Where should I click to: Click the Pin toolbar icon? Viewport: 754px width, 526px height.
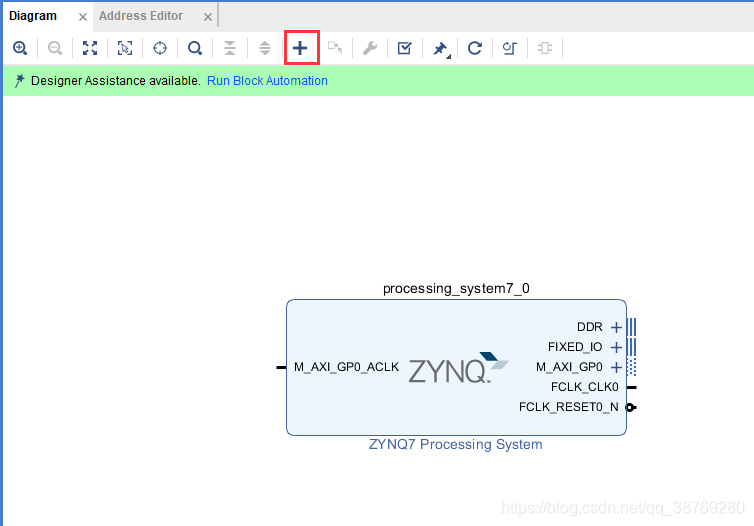pyautogui.click(x=440, y=49)
